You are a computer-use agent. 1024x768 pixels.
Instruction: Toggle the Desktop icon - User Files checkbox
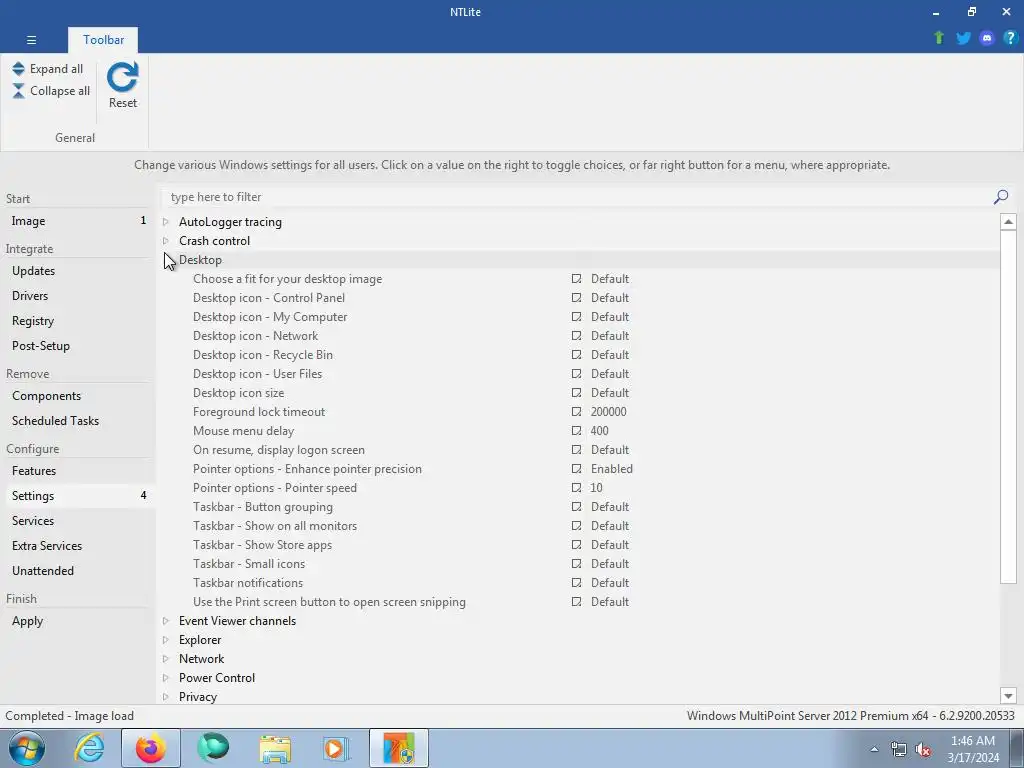pos(576,374)
